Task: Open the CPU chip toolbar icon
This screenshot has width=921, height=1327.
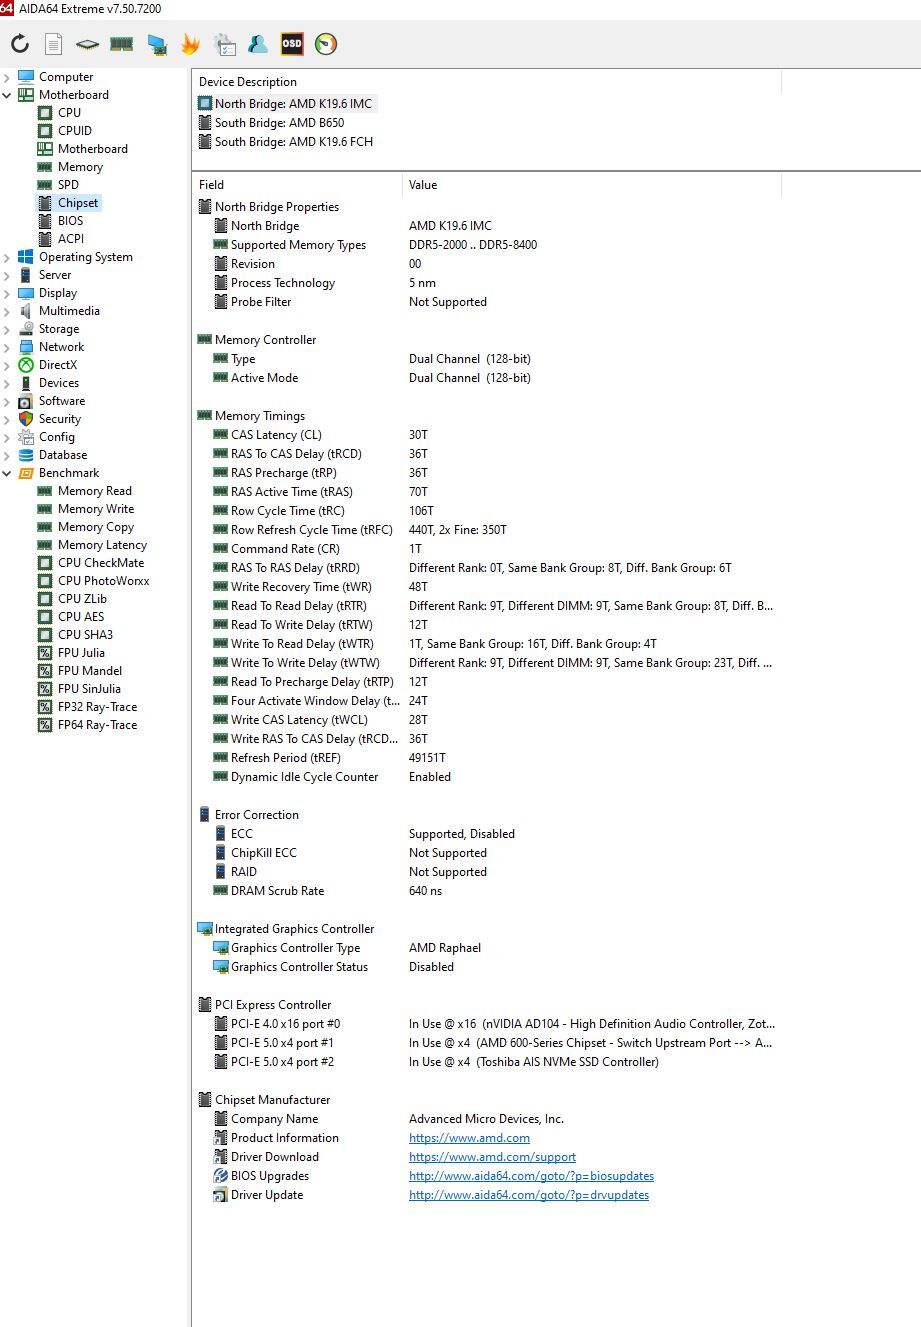Action: (87, 44)
